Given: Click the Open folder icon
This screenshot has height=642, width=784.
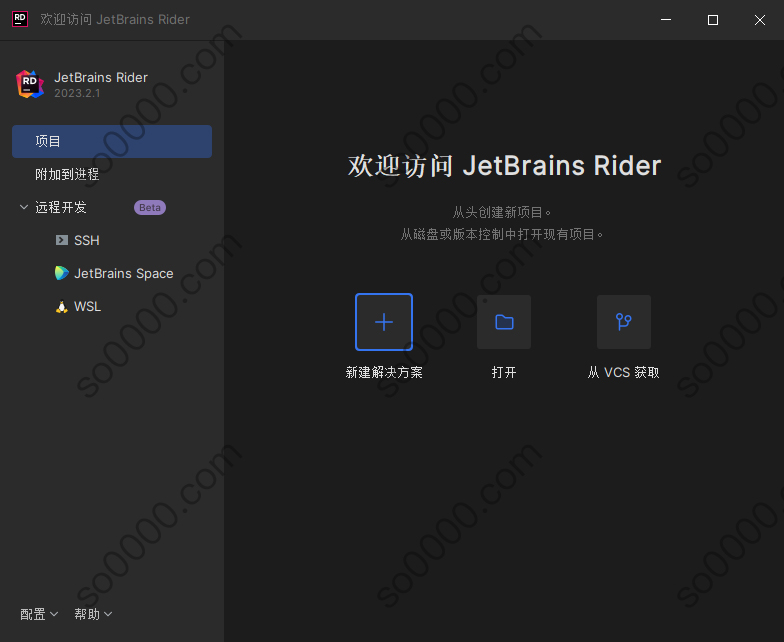Looking at the screenshot, I should [x=504, y=322].
